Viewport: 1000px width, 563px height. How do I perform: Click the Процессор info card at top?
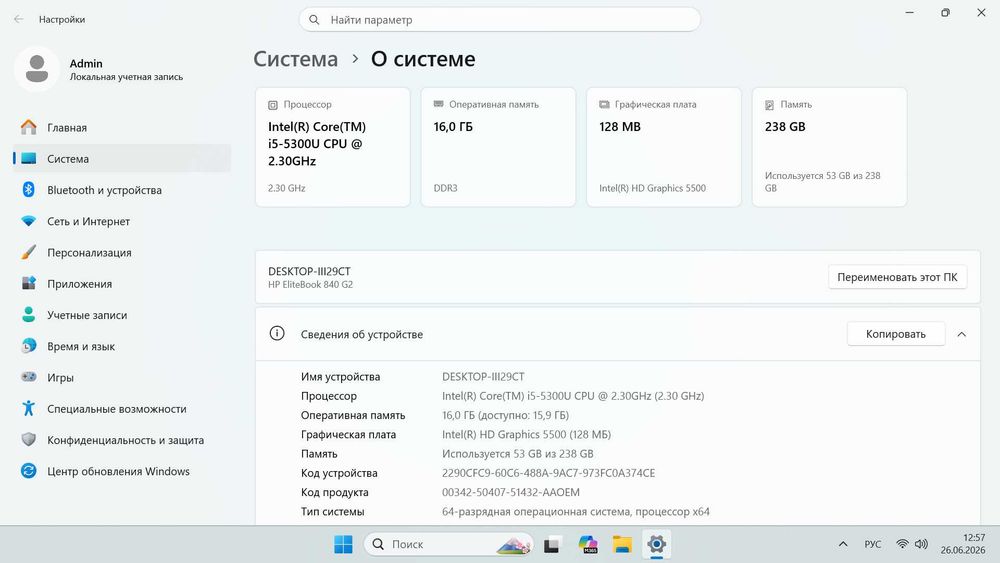[x=332, y=147]
